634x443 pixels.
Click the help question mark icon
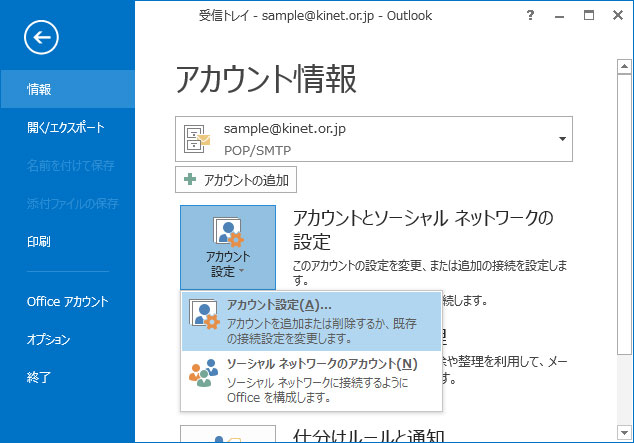point(530,15)
